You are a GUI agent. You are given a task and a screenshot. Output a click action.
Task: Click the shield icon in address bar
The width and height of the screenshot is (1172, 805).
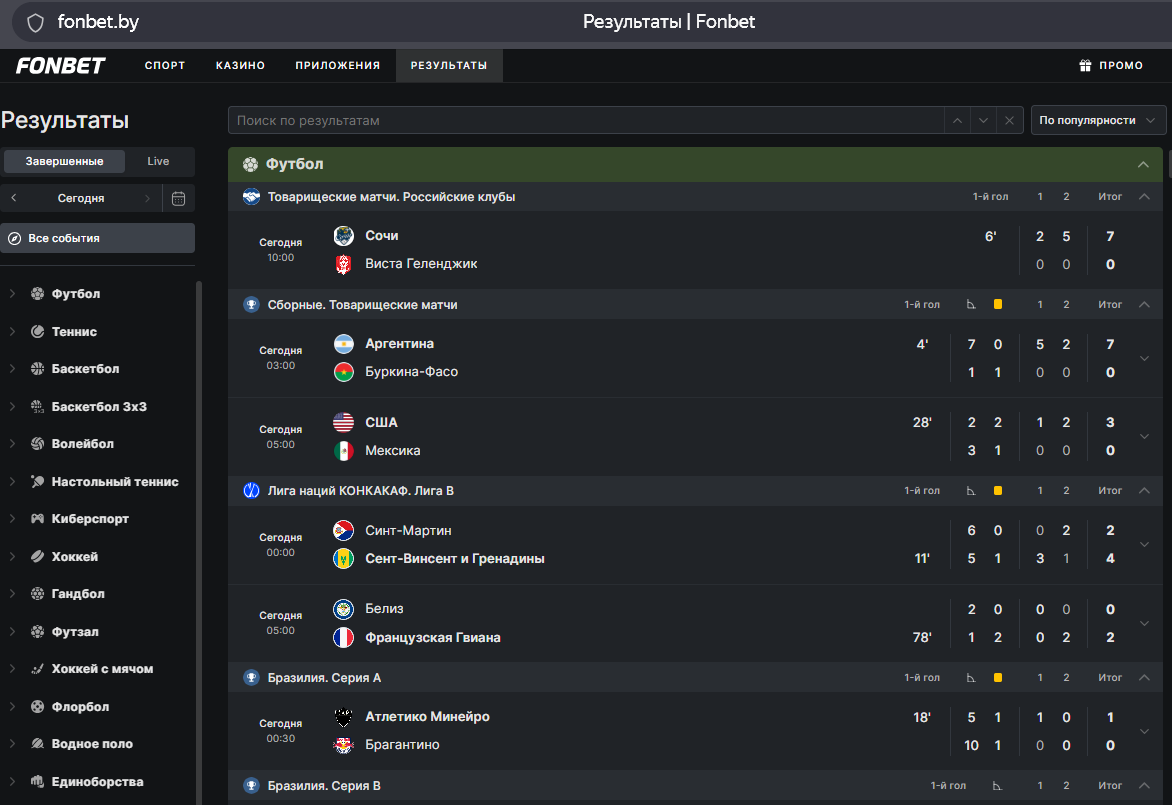pos(35,22)
